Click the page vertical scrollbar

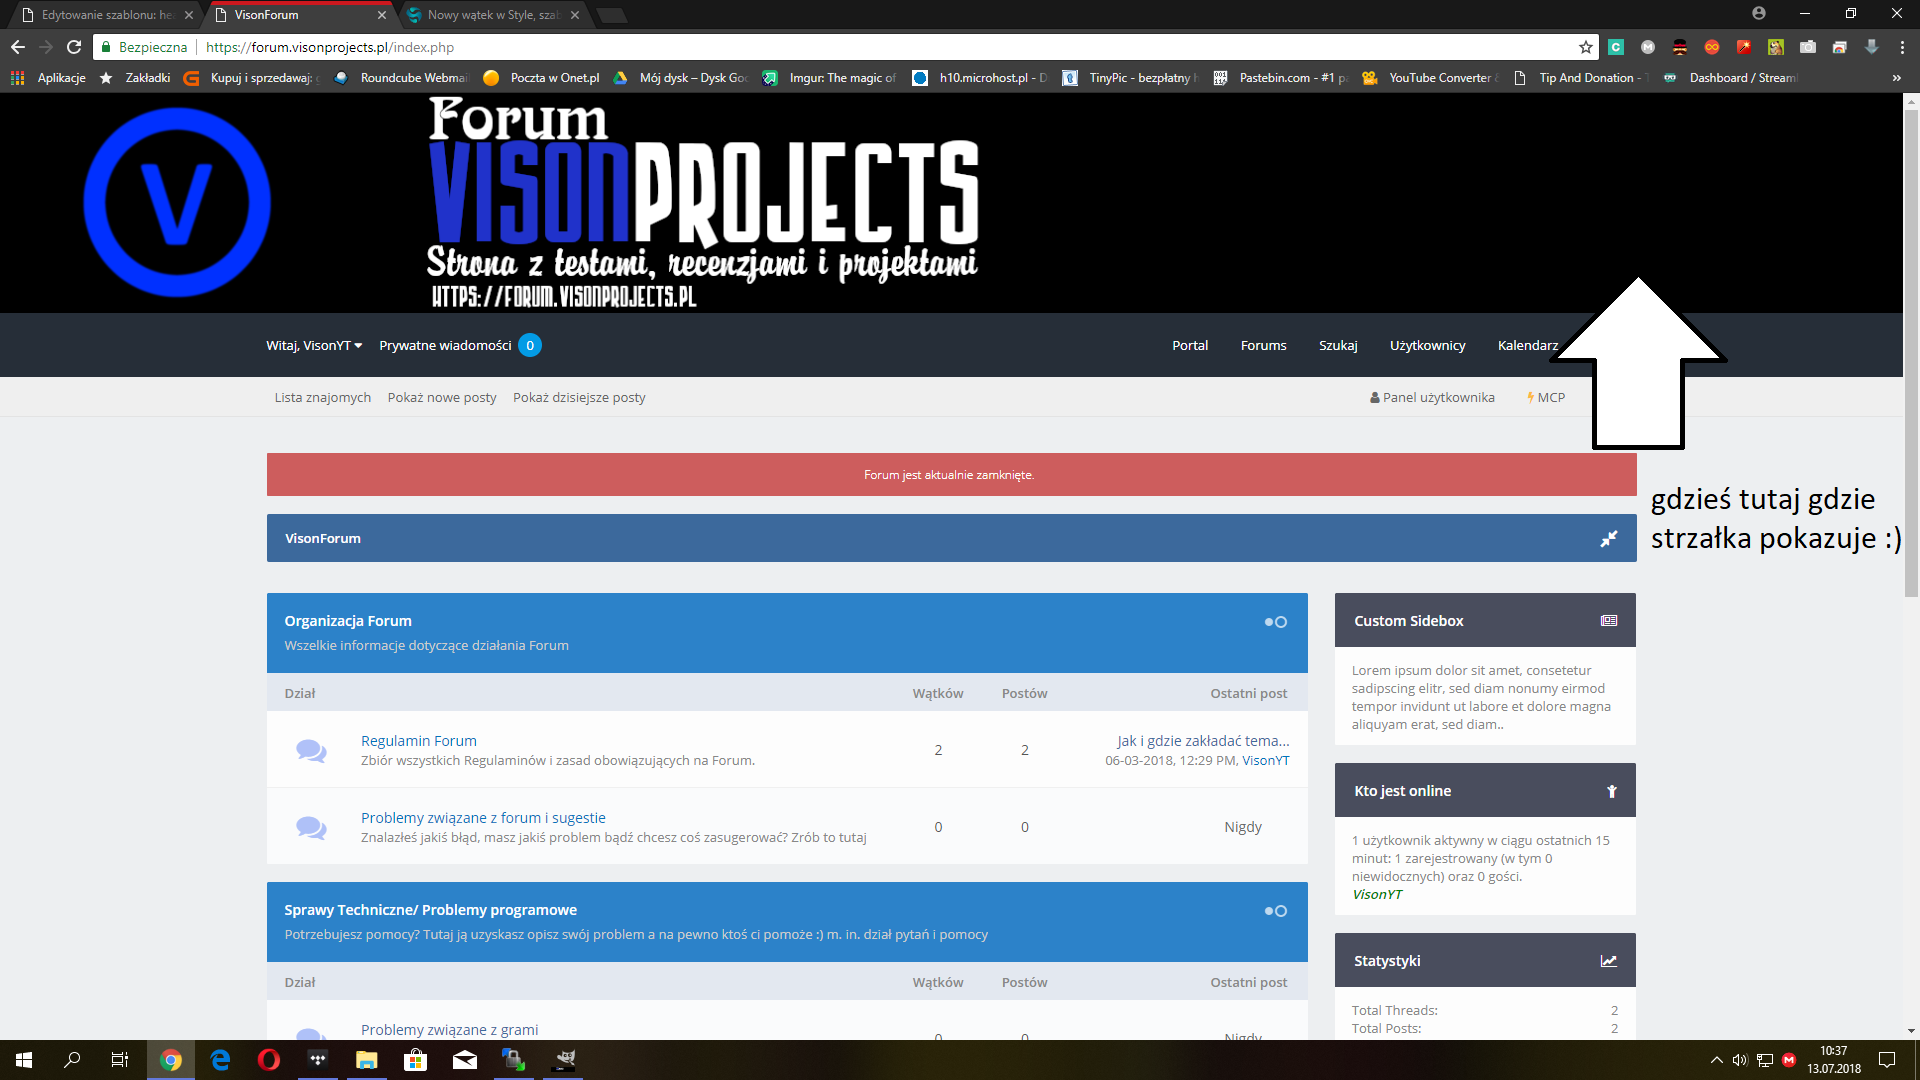click(x=1911, y=566)
